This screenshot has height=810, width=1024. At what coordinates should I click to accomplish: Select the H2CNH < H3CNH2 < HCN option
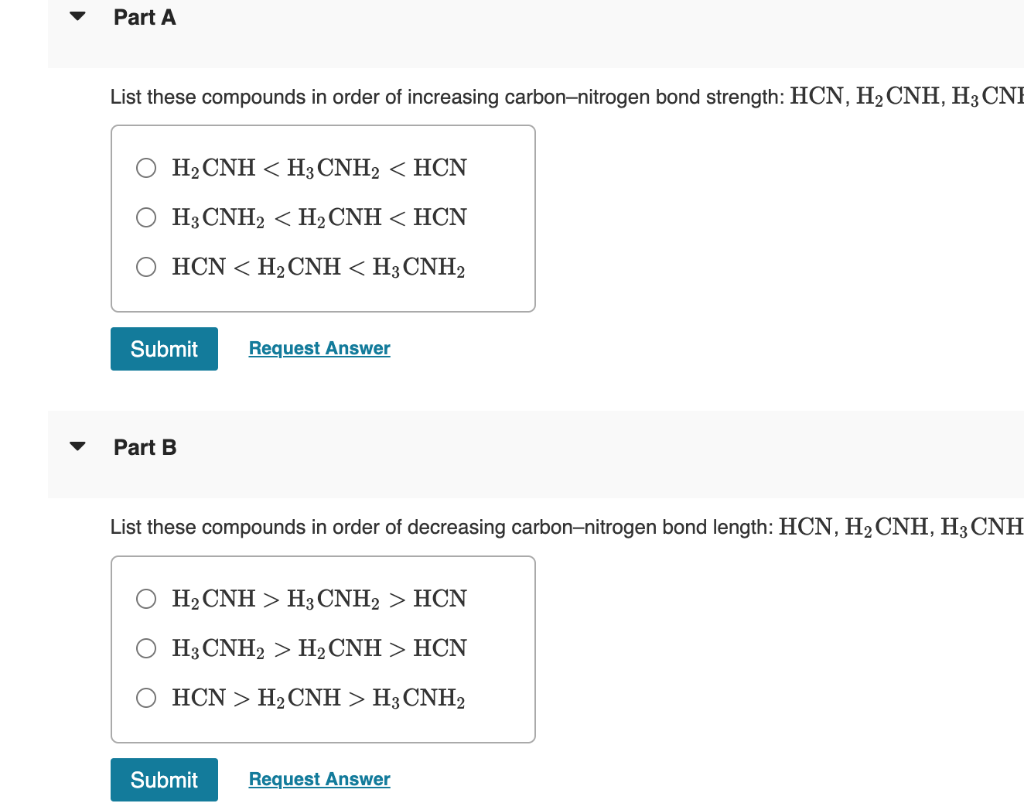tap(146, 168)
